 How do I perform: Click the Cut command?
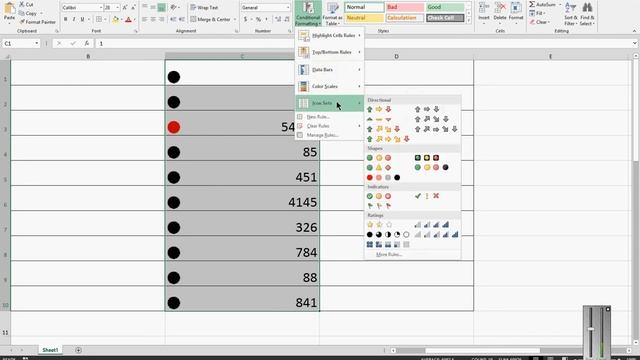(27, 4)
